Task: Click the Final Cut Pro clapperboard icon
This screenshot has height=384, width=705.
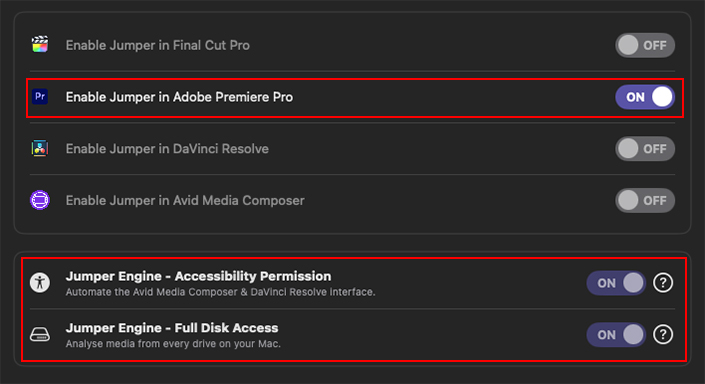Action: click(40, 45)
